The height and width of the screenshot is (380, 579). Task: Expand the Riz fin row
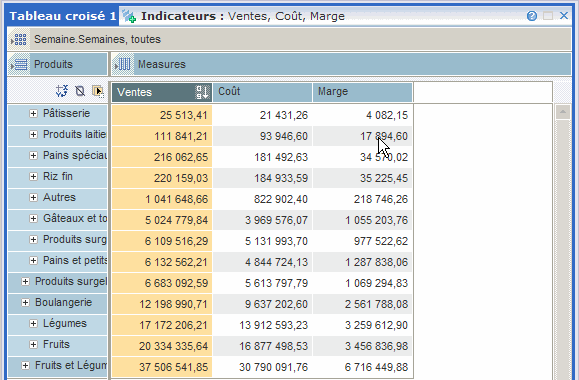click(33, 177)
